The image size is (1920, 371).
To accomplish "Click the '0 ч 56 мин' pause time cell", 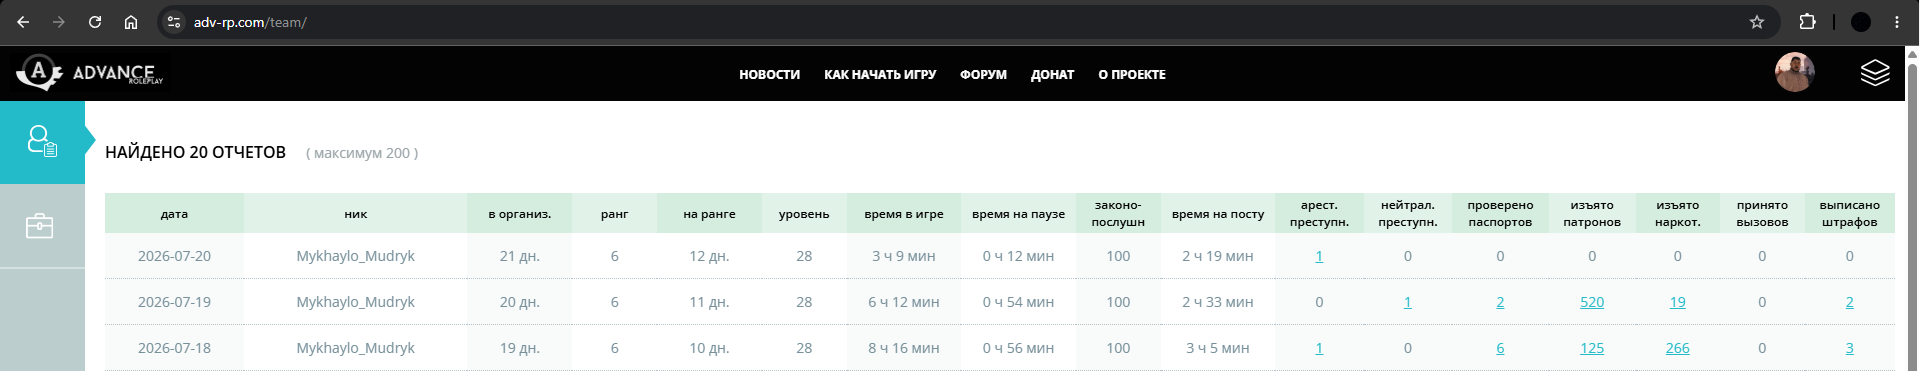I will [1018, 348].
